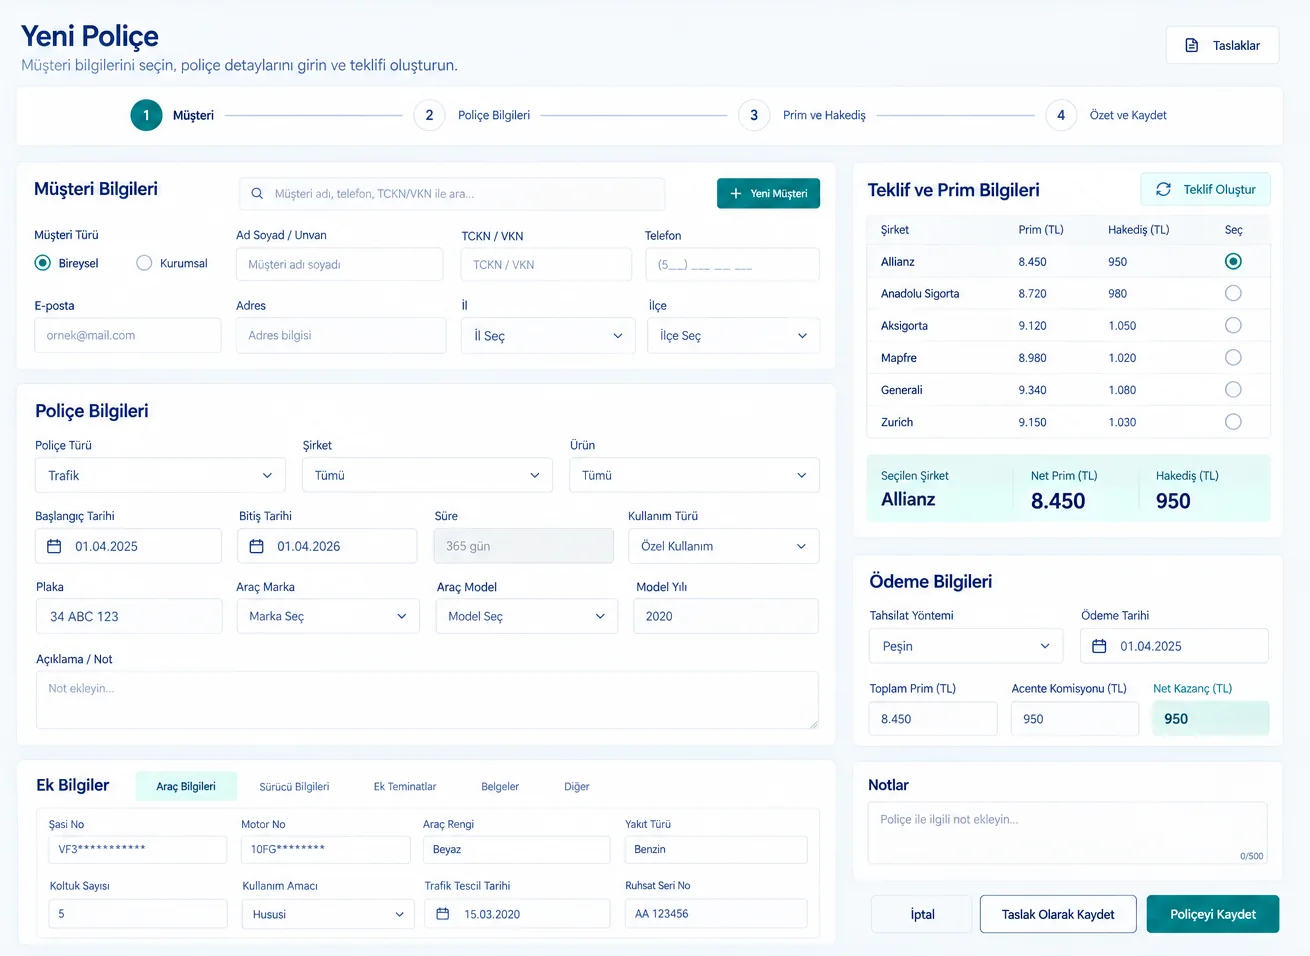
Task: Expand the Model Seç dropdown
Action: click(527, 616)
